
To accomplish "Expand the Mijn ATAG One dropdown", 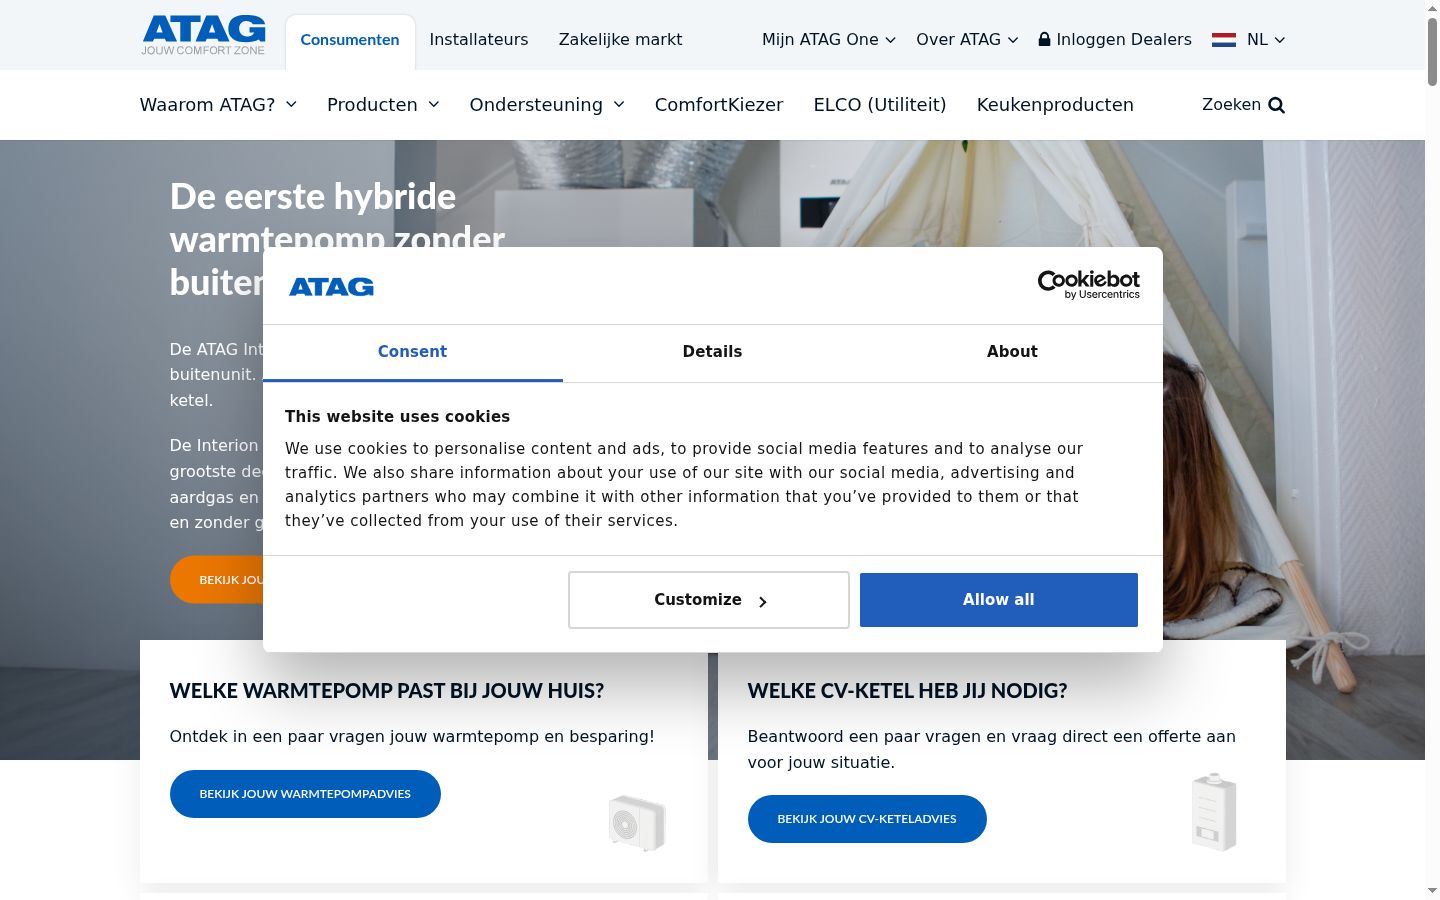I will click(x=828, y=40).
